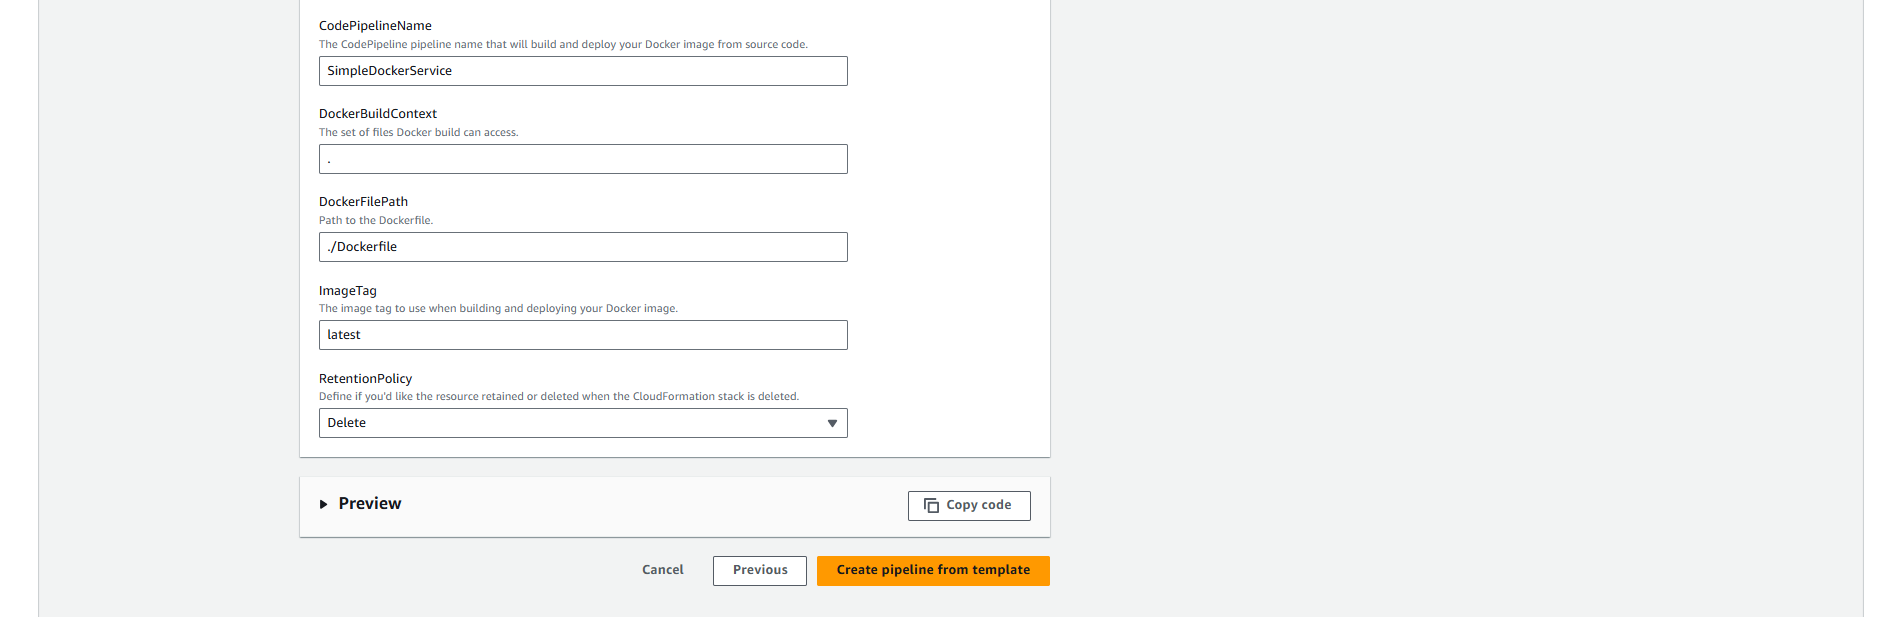Click the RetentionPolicy label
The image size is (1886, 617).
pos(365,379)
